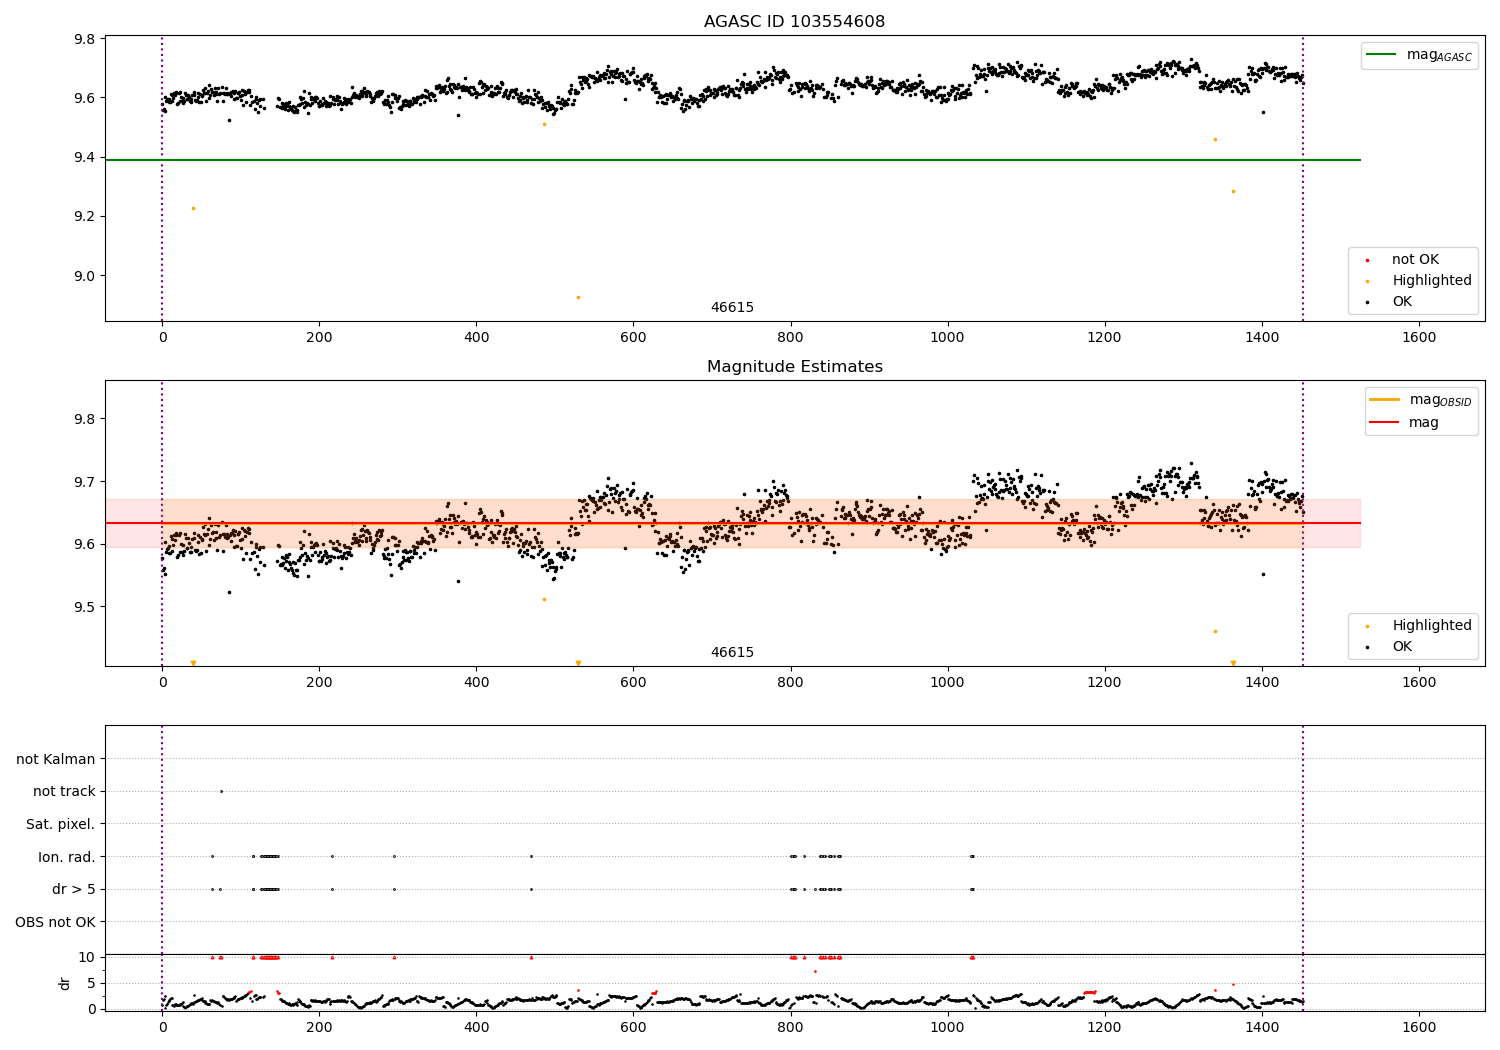Click 'Highlighted' legend label in Magnitude Estimates plot
Viewport: 1500px width, 1050px height.
tap(1431, 625)
